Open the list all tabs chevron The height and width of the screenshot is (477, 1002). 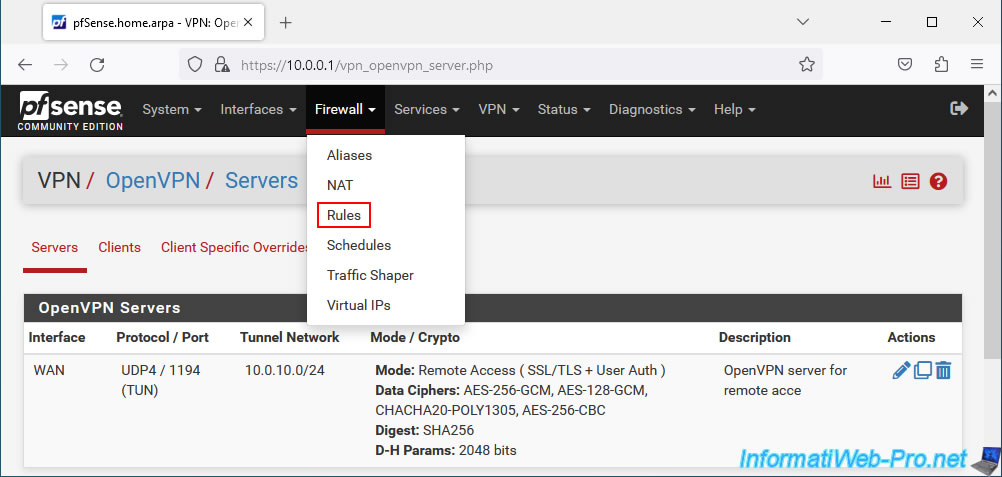click(803, 22)
